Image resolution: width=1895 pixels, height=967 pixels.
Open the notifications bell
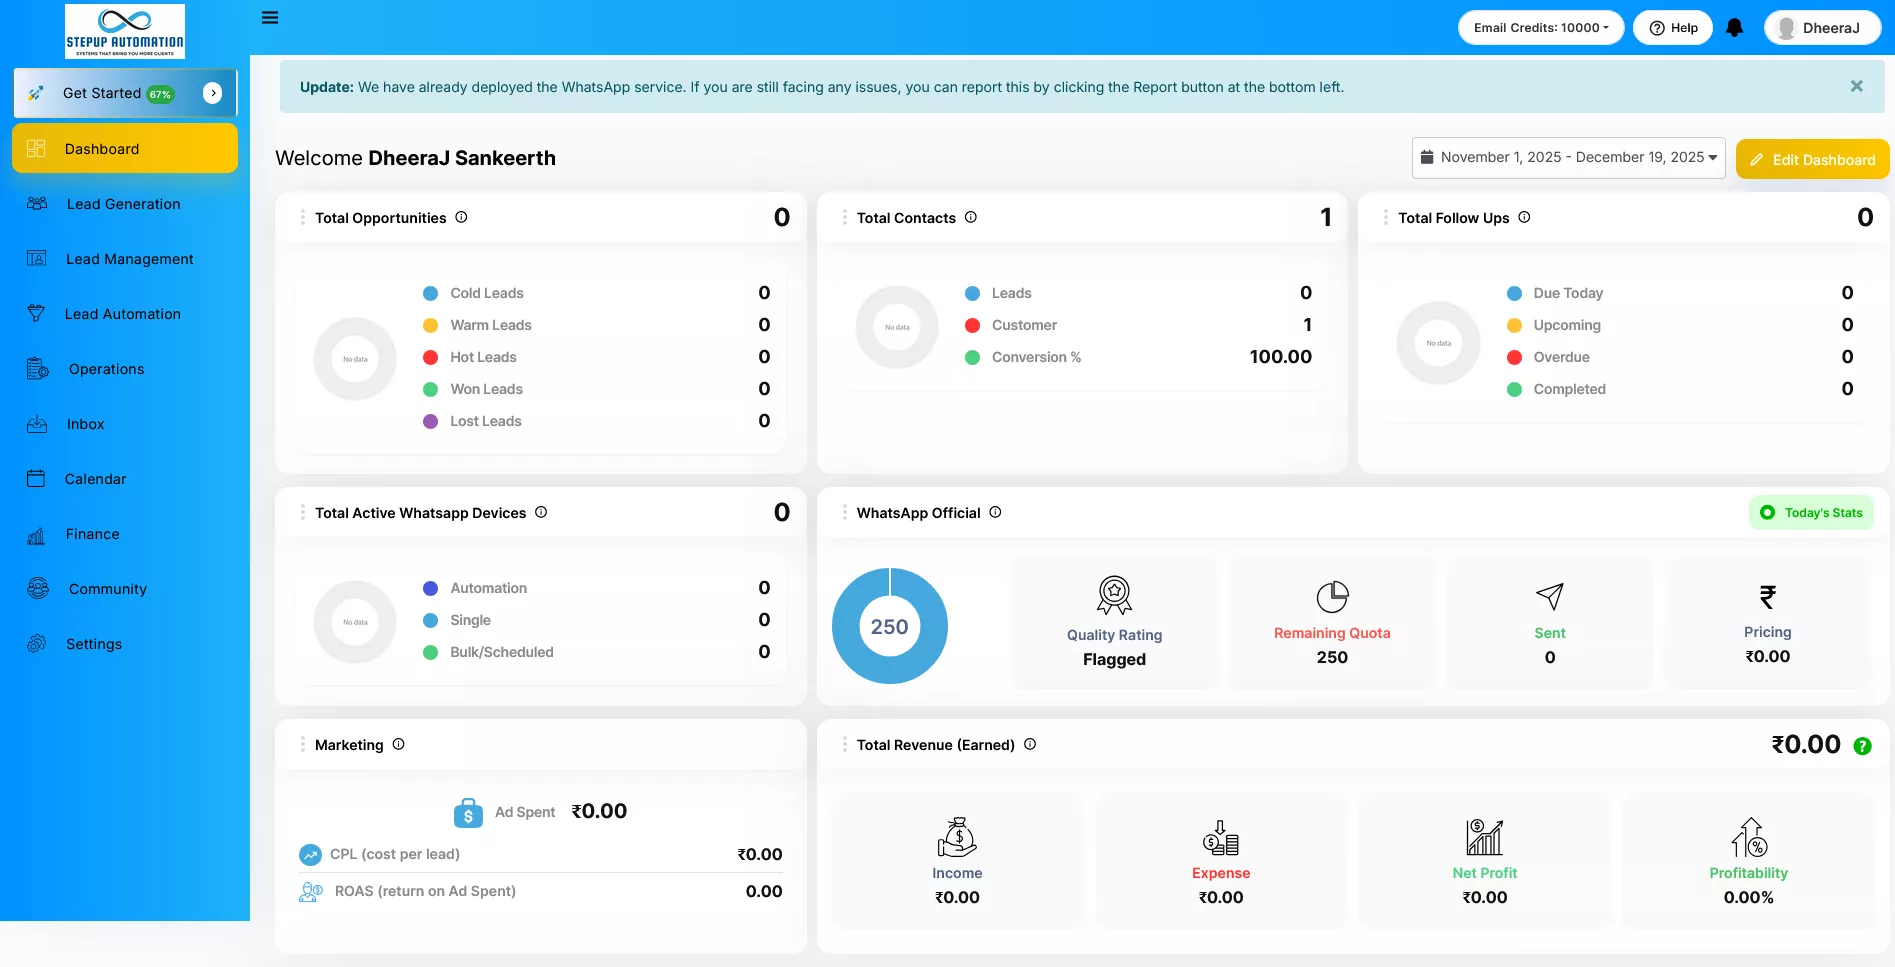pyautogui.click(x=1735, y=28)
